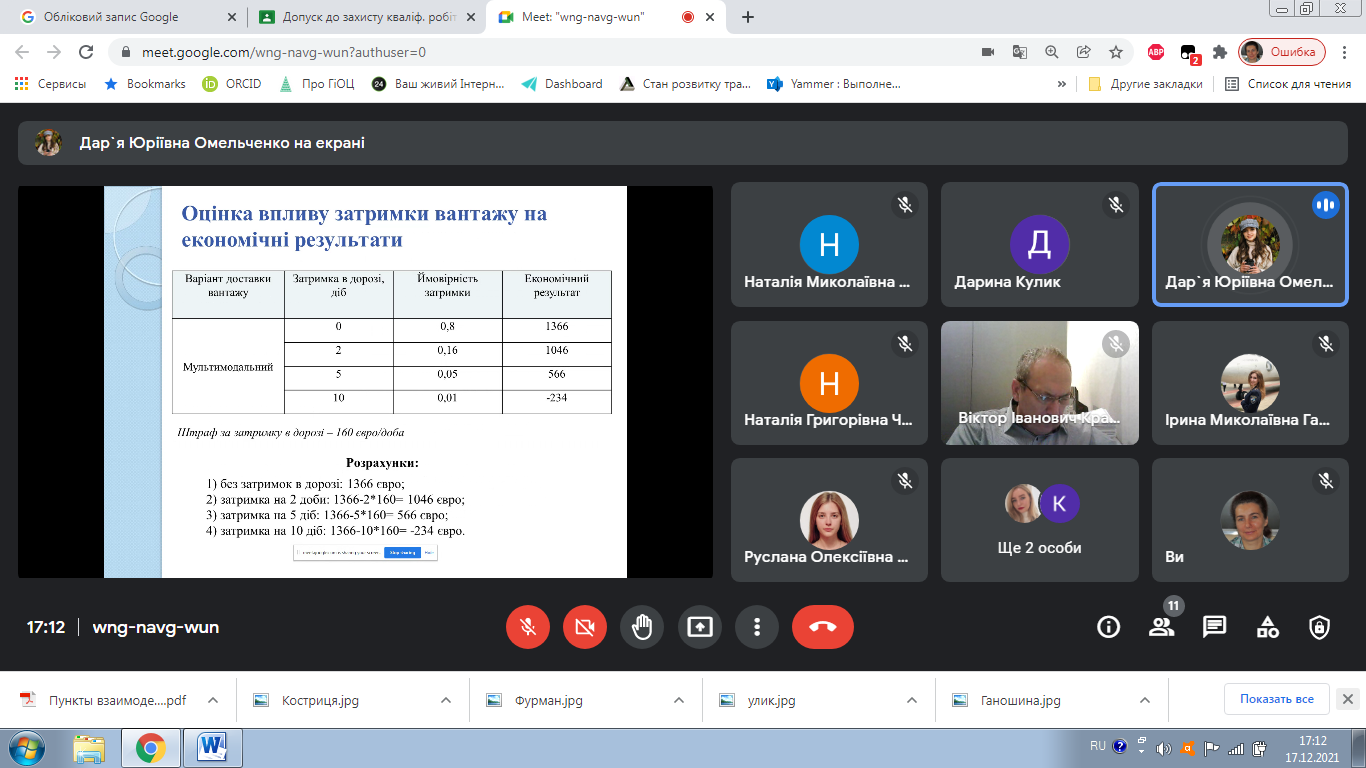The image size is (1366, 768).
Task: Expand options for Кострица.jpg download
Action: [x=446, y=700]
